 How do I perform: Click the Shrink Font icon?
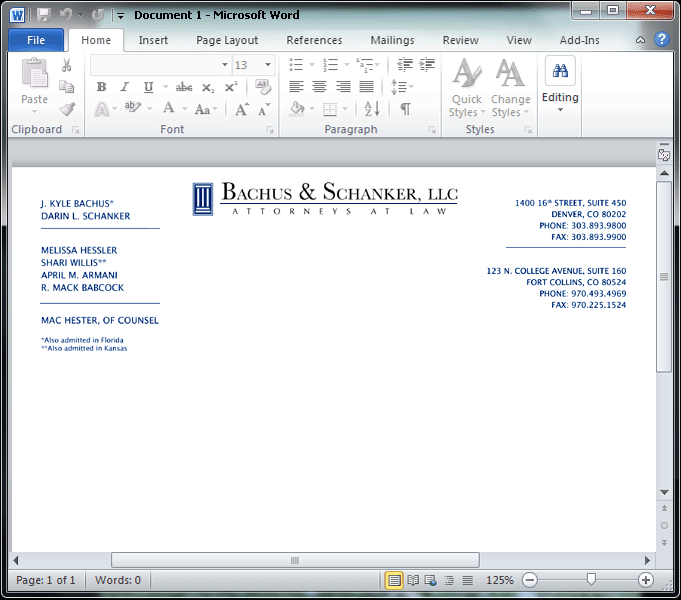point(264,109)
